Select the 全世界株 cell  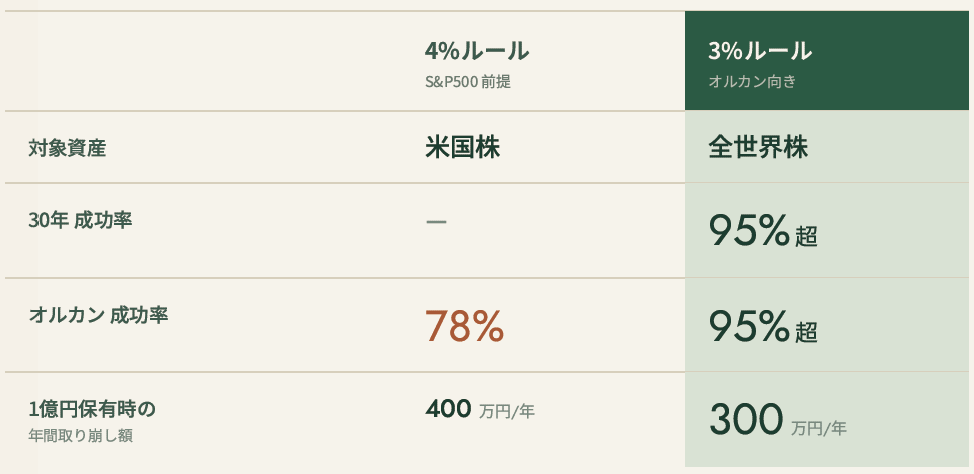[758, 148]
